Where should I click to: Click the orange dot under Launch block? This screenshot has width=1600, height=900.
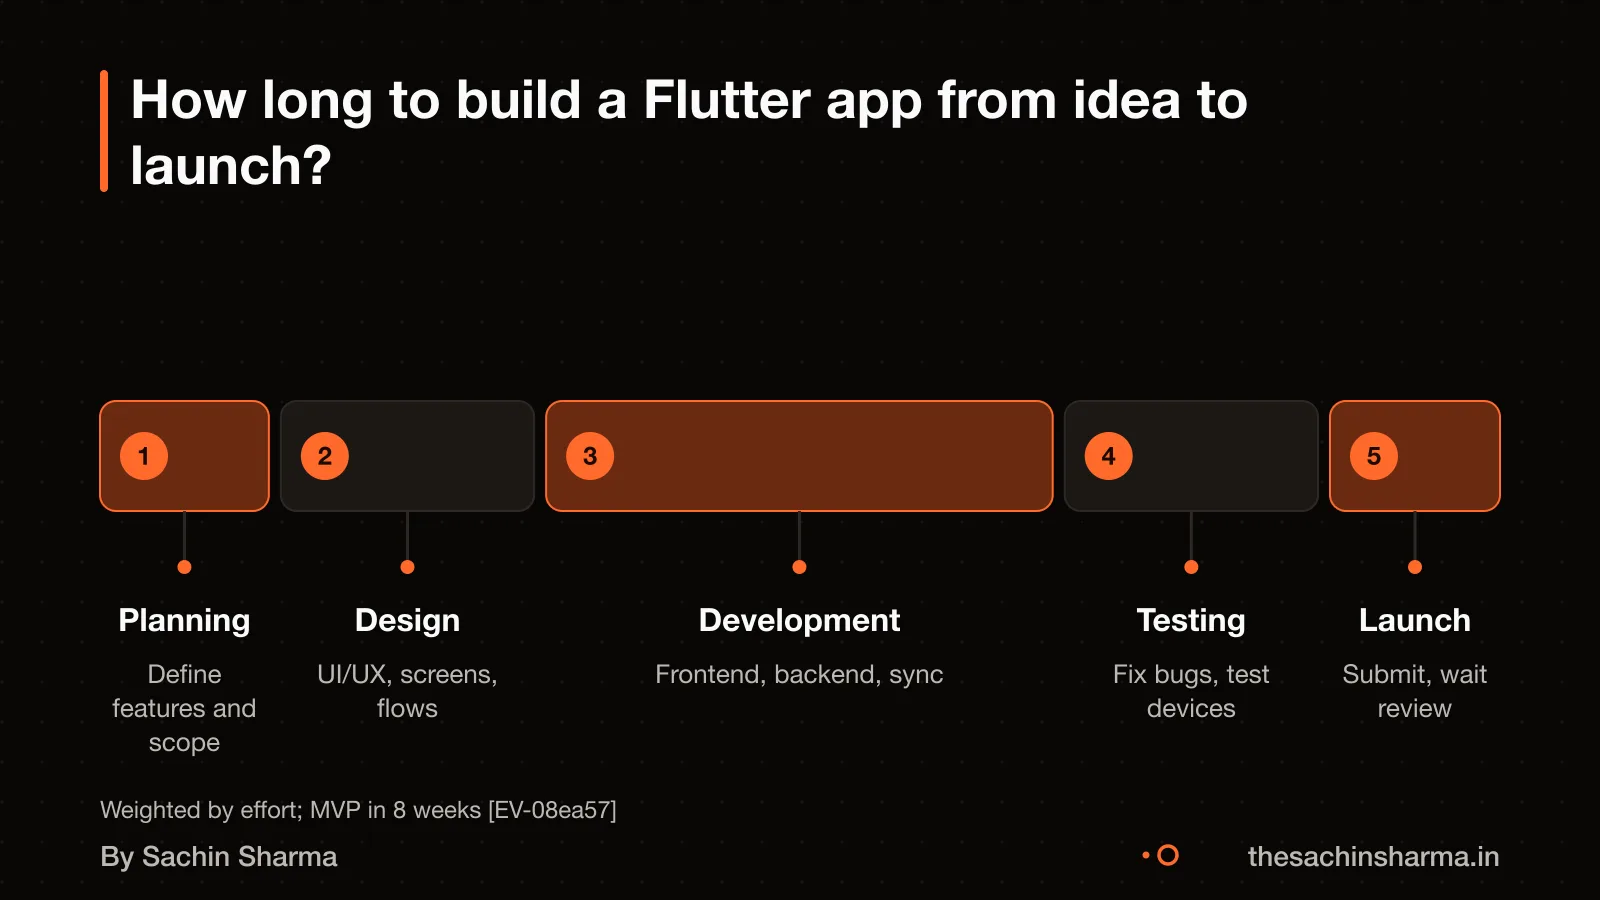(x=1414, y=567)
